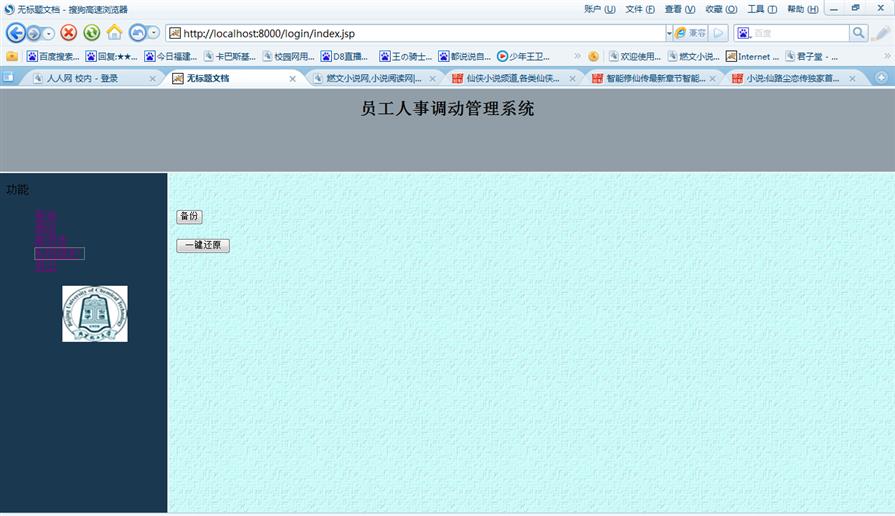Open the 君子堂 bookmark
Screen dimensions: 895x516
tap(812, 56)
